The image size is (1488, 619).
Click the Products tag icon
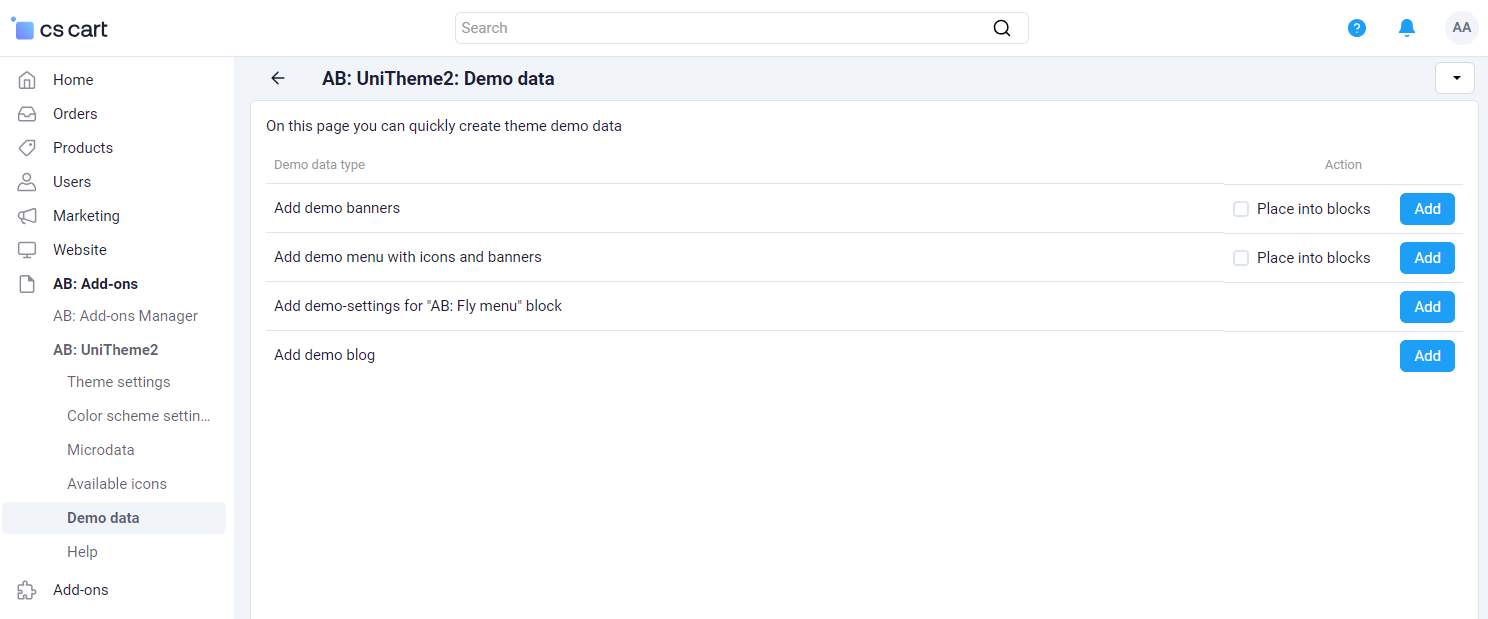(27, 148)
